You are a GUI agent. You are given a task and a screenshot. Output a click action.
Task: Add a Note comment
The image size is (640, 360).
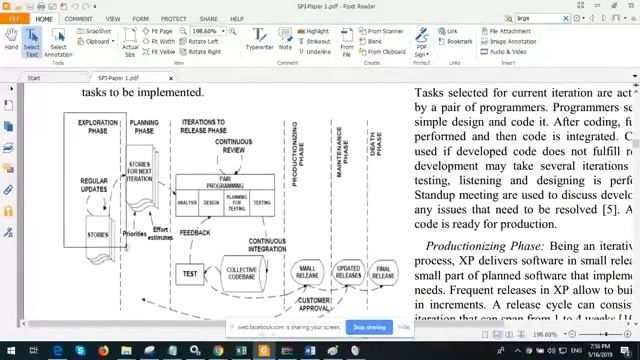point(285,39)
